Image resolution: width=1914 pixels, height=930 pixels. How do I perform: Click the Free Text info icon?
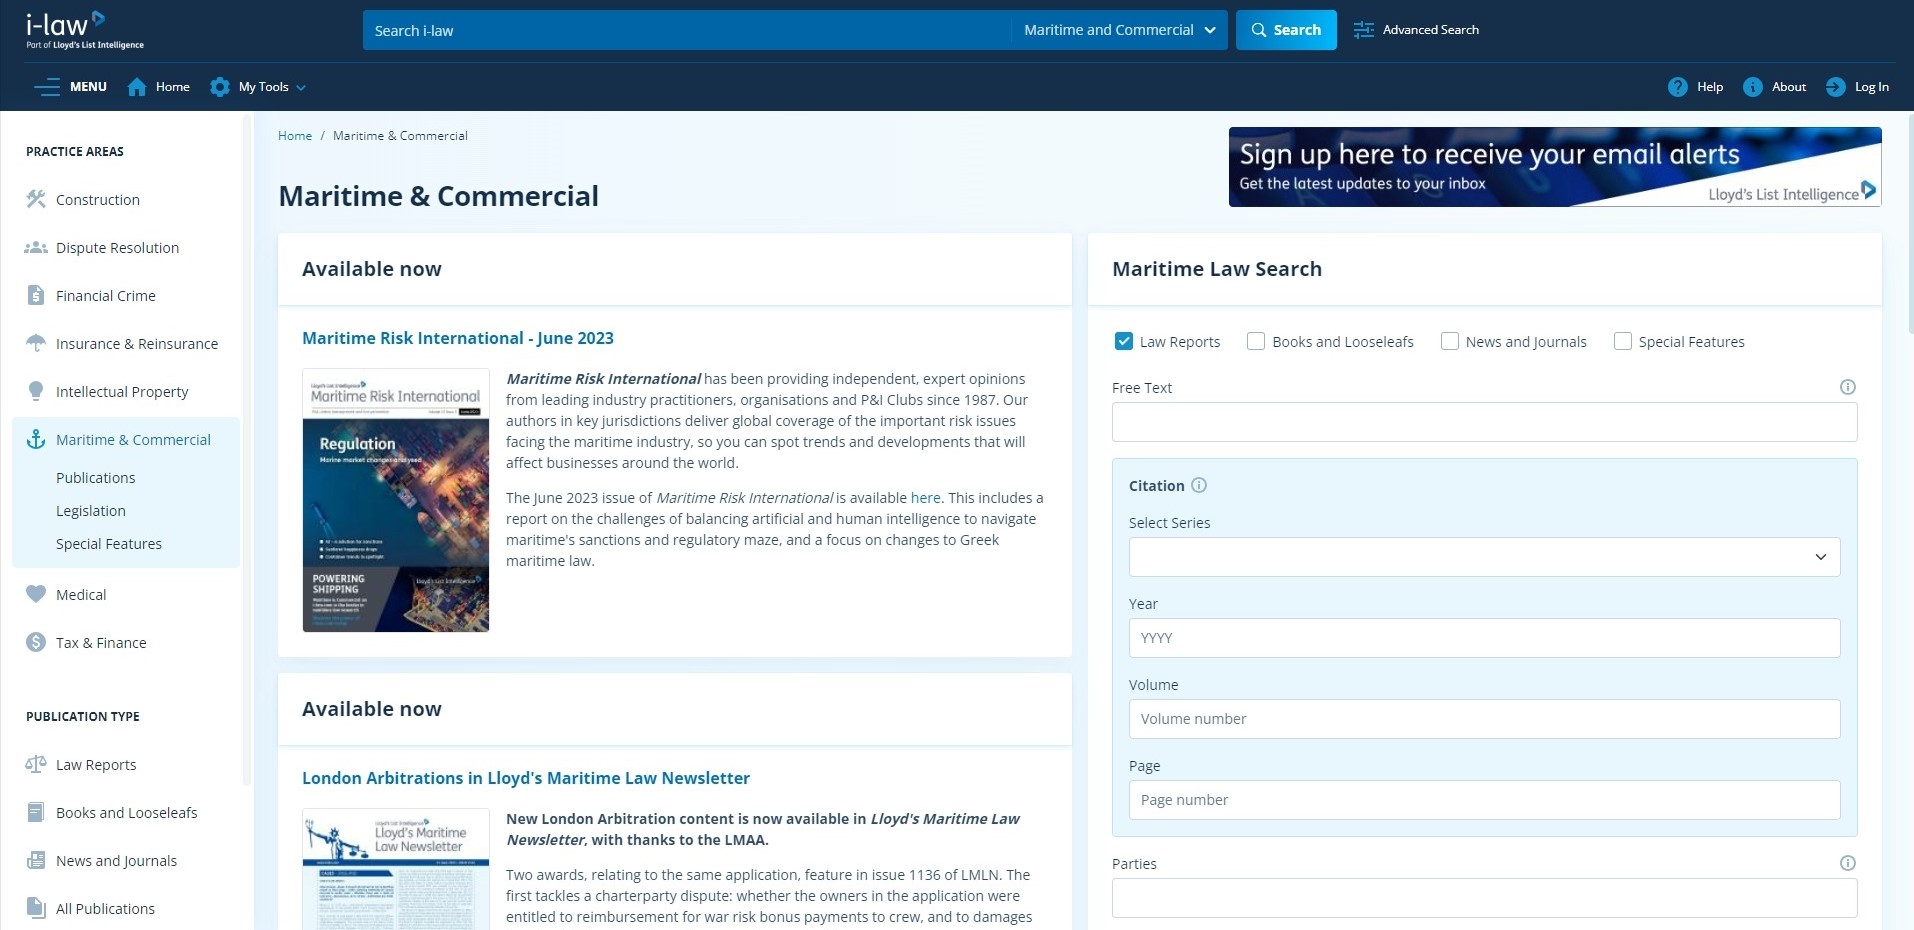tap(1848, 387)
